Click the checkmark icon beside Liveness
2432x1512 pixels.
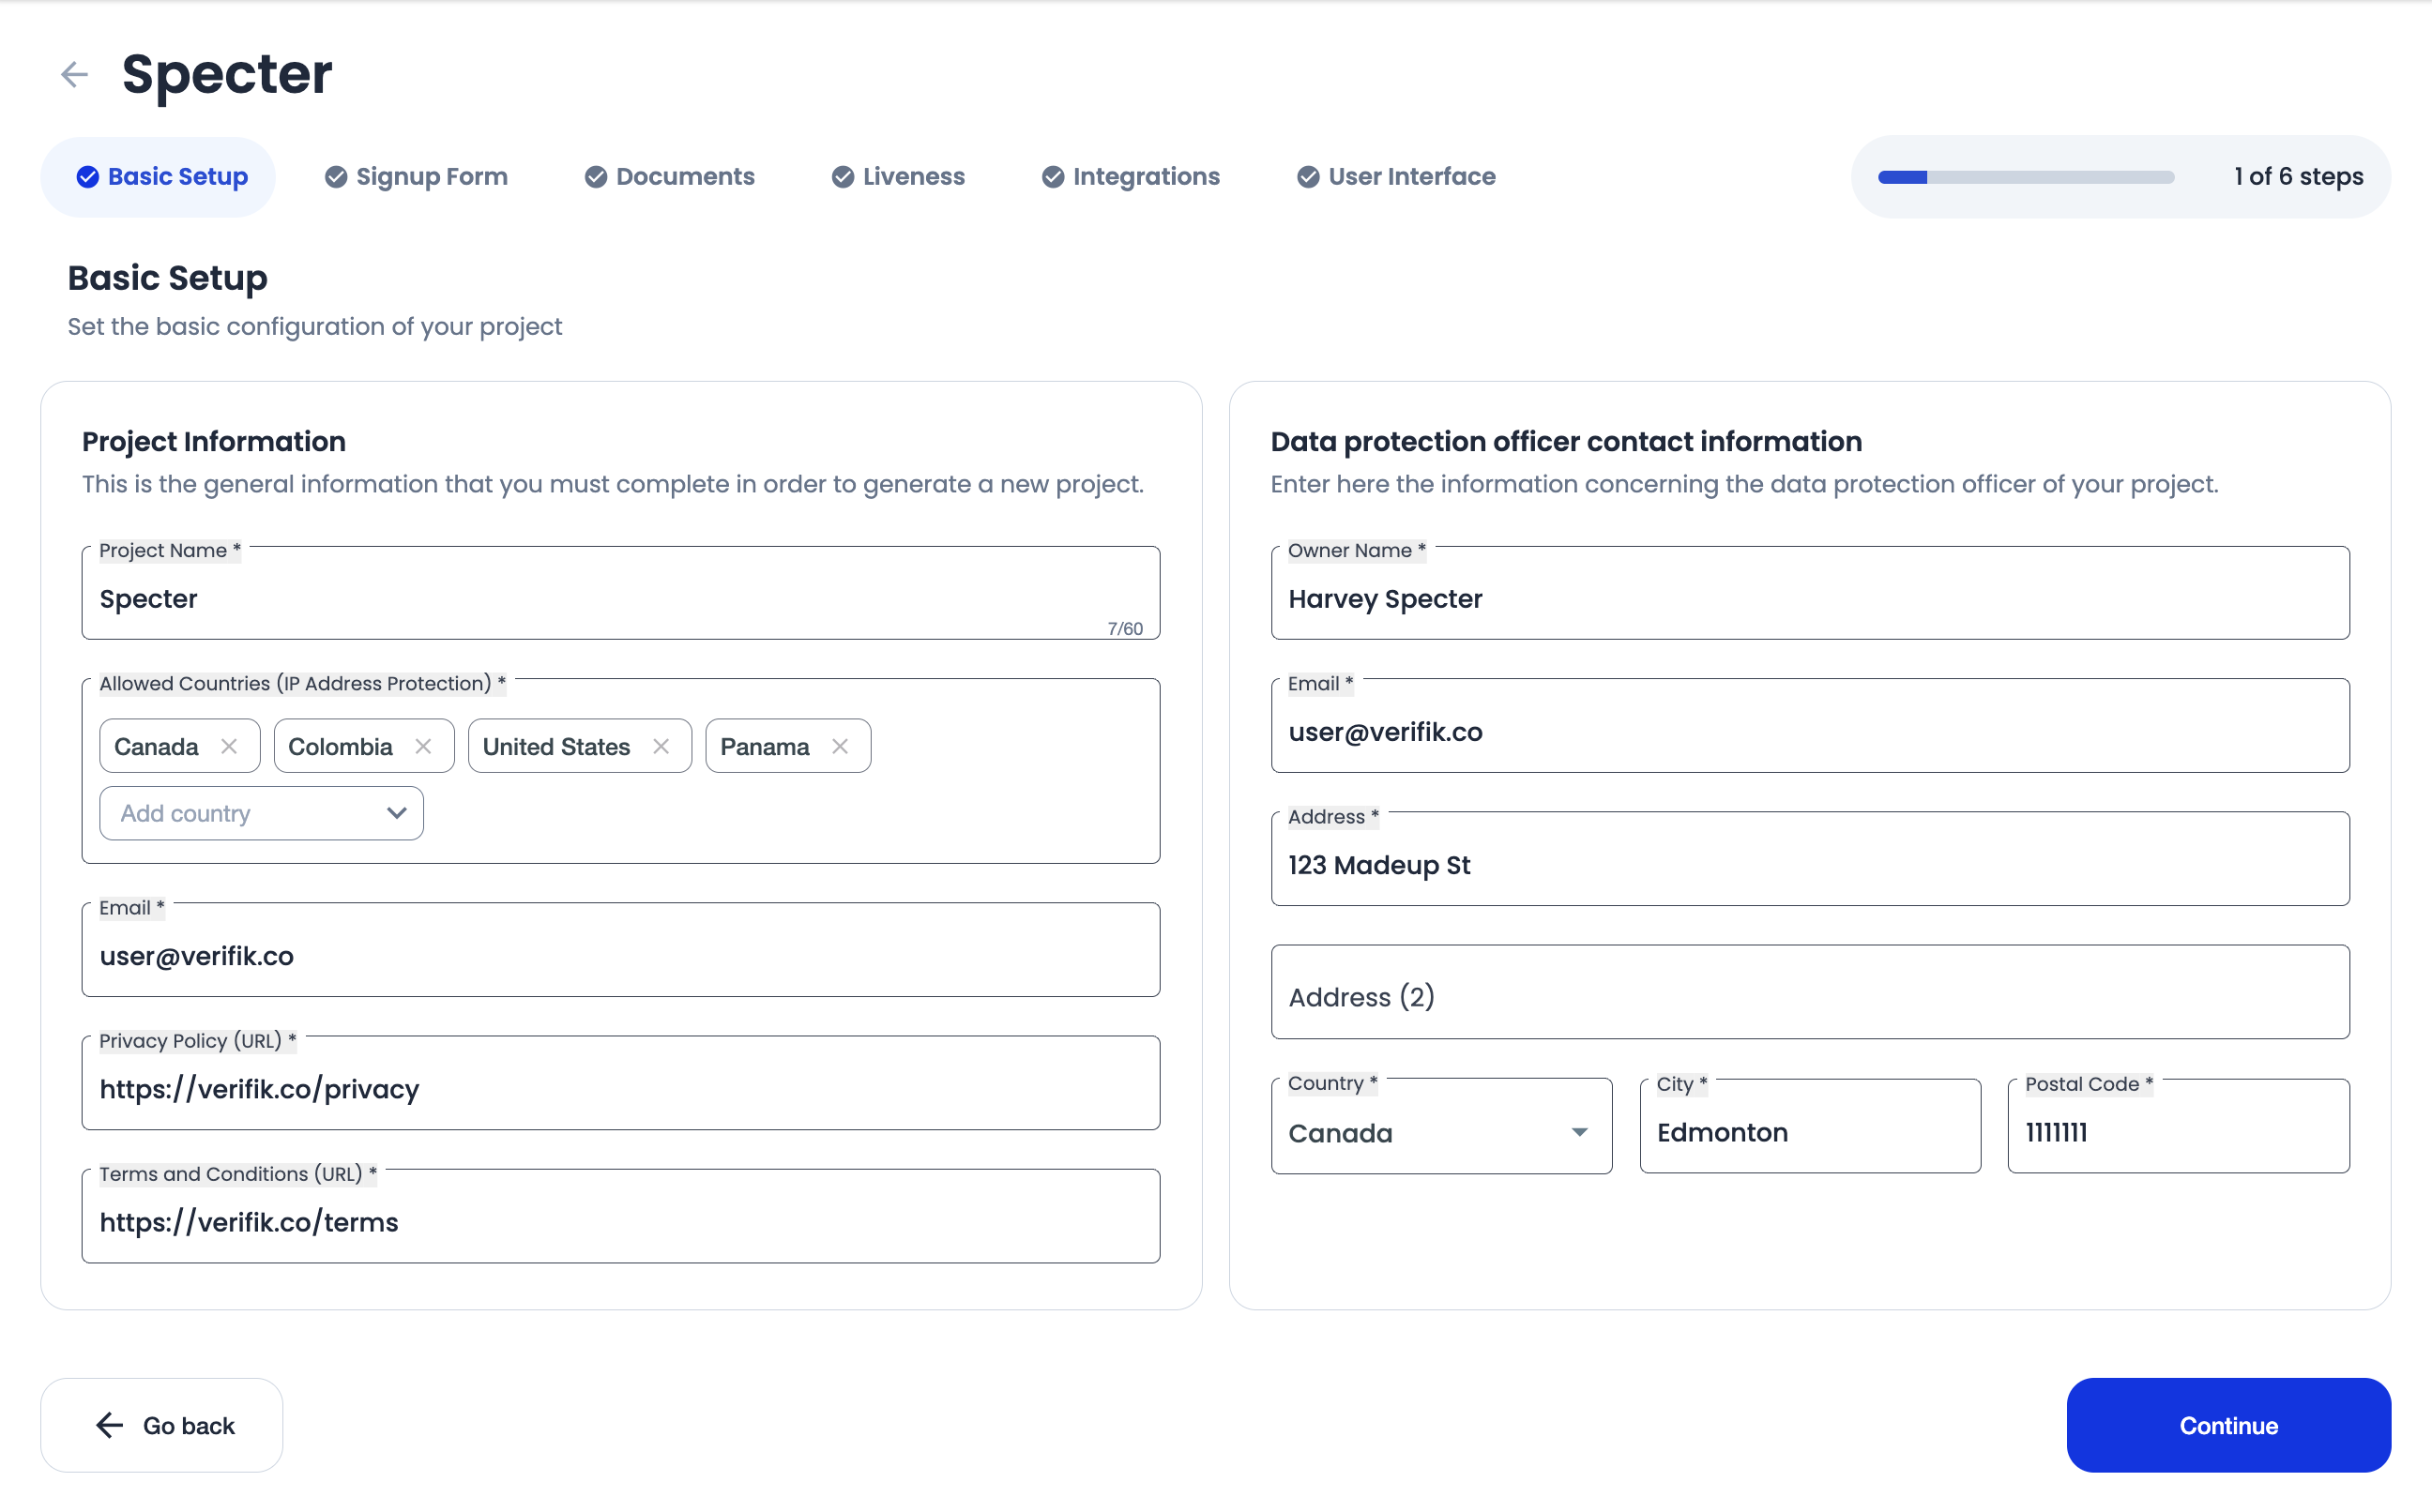843,177
